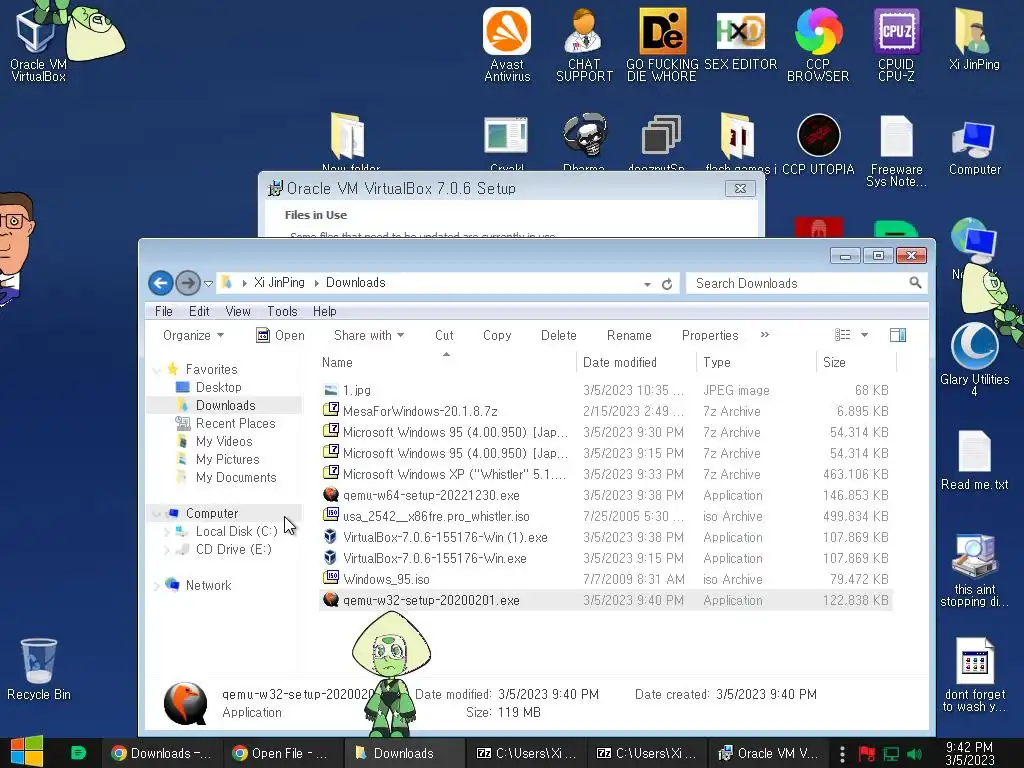The image size is (1024, 768).
Task: Open the Tools menu
Action: point(282,312)
